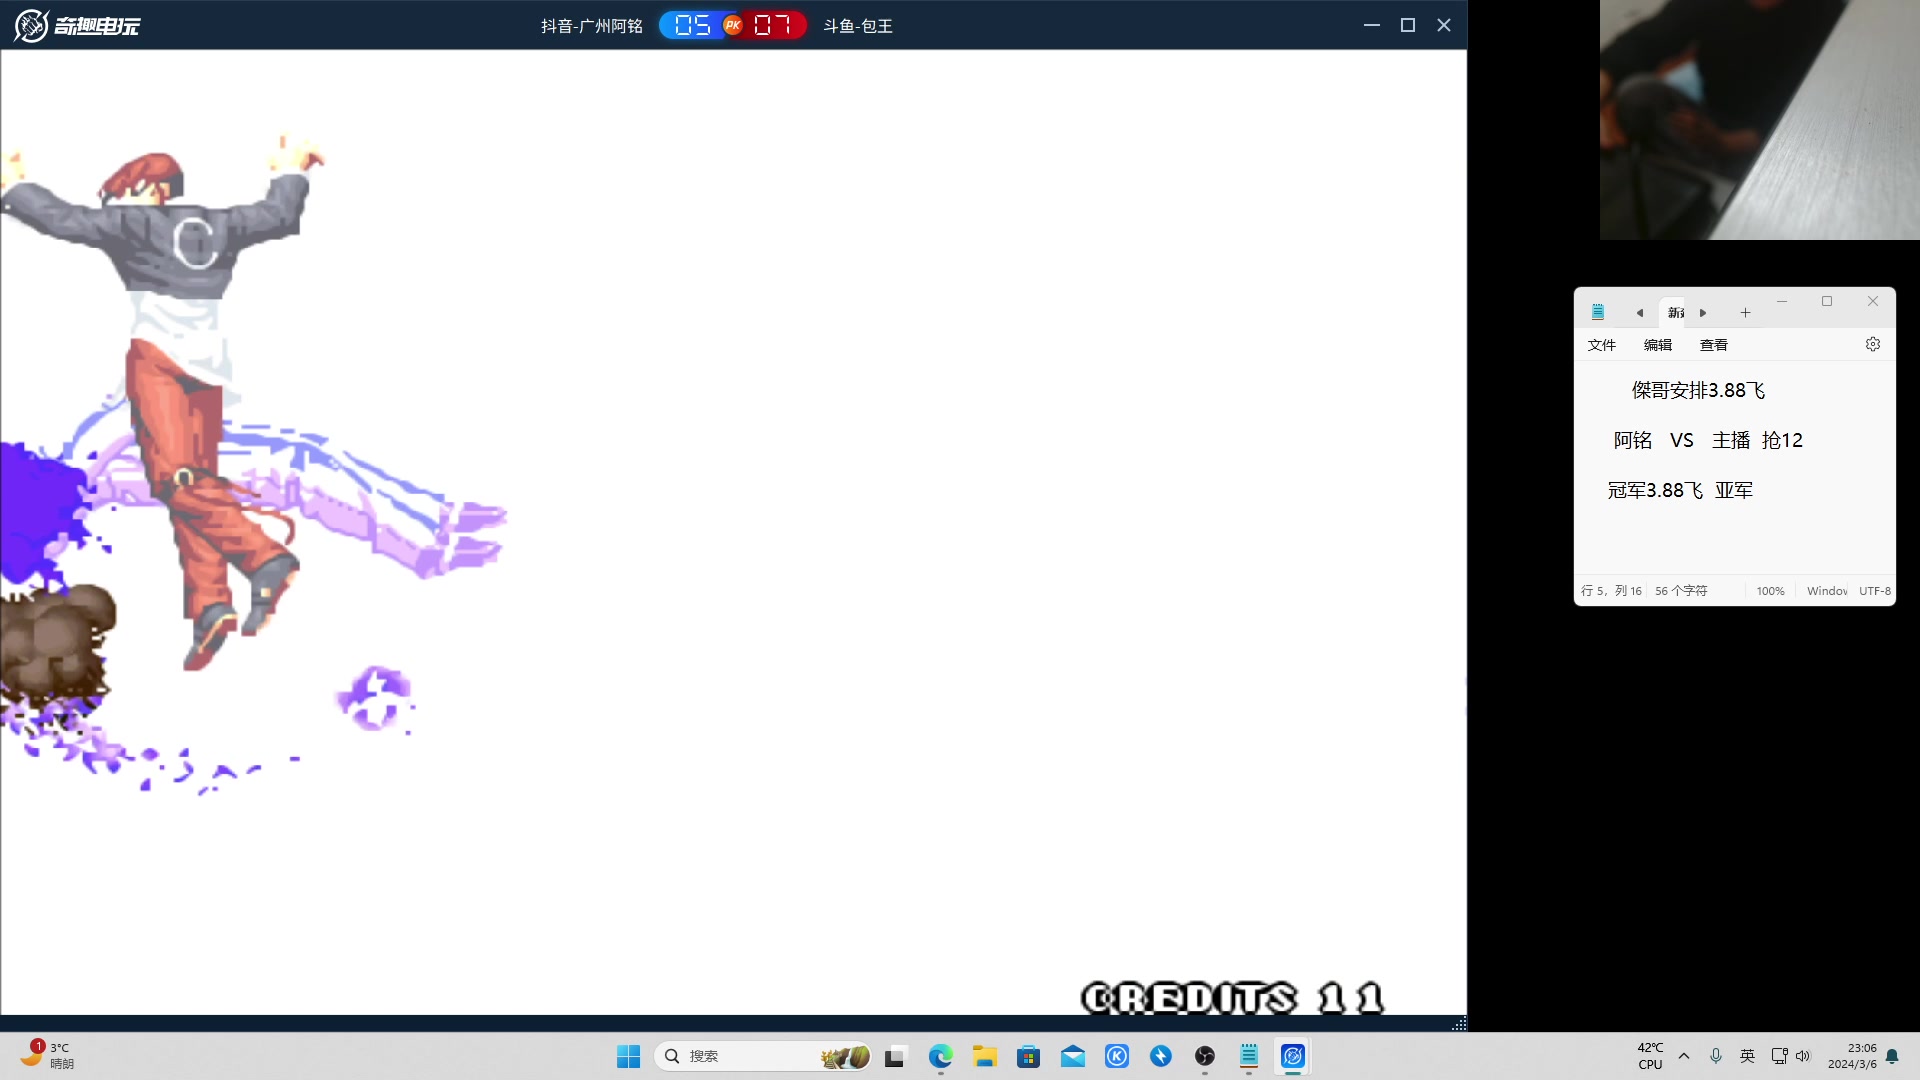
Task: Close the 奇趣电玩 game window
Action: (1444, 25)
